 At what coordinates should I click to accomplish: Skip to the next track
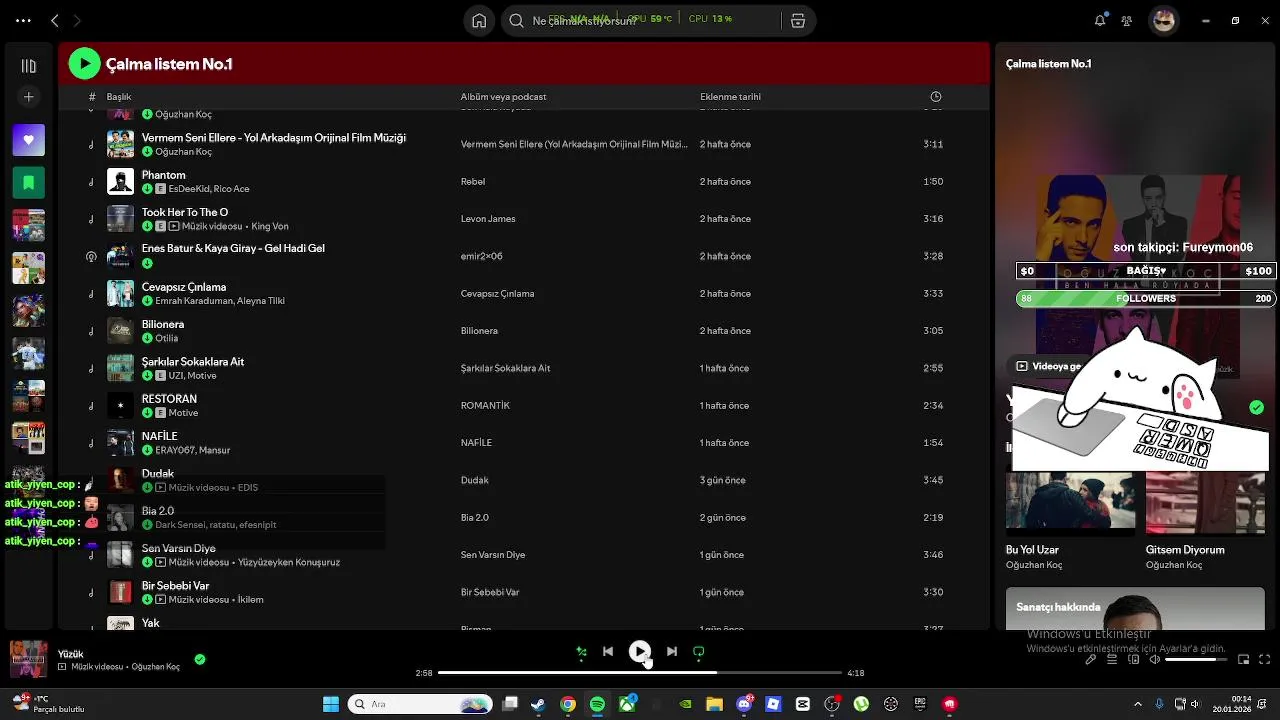672,651
